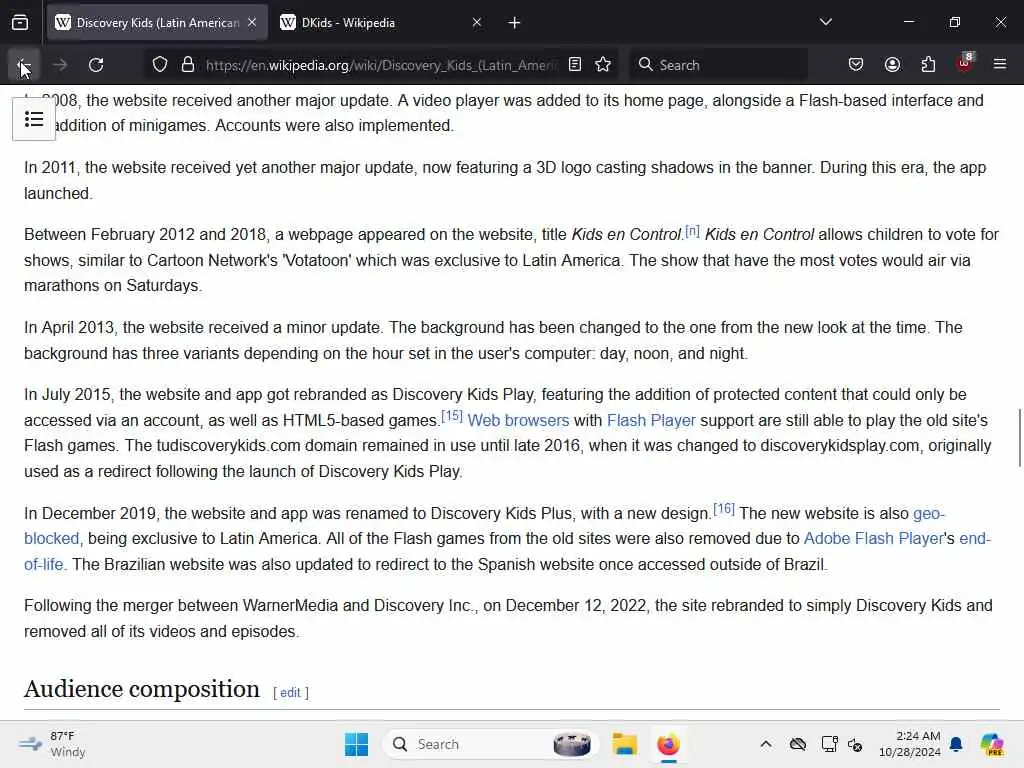
Task: Bookmark this page with the star
Action: (x=603, y=65)
